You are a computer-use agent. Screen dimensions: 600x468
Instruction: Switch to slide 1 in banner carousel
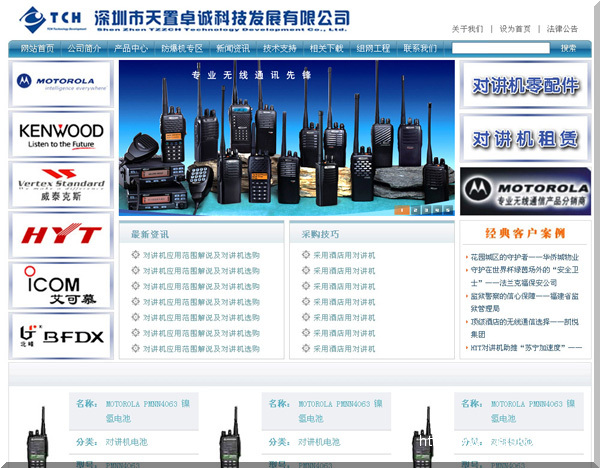click(402, 210)
